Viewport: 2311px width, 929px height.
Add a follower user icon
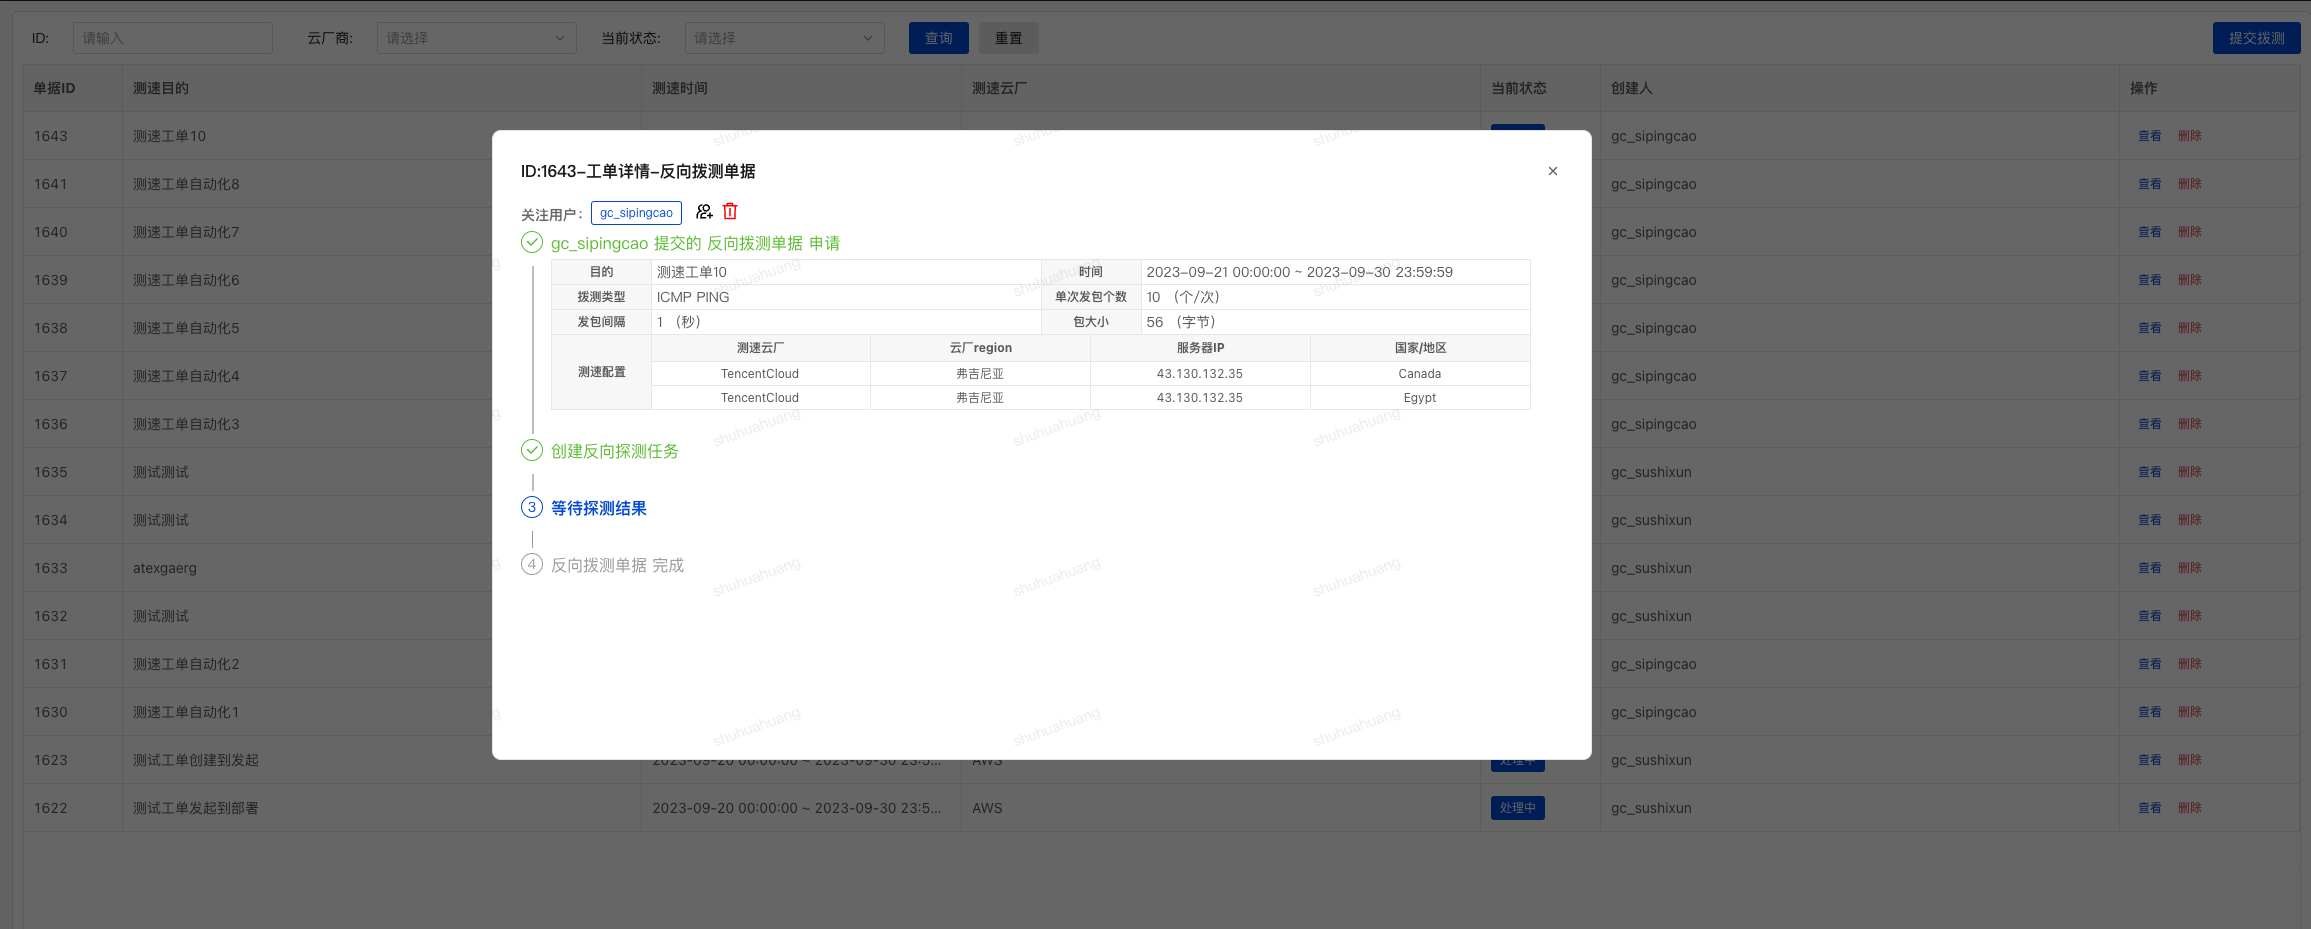(x=704, y=212)
